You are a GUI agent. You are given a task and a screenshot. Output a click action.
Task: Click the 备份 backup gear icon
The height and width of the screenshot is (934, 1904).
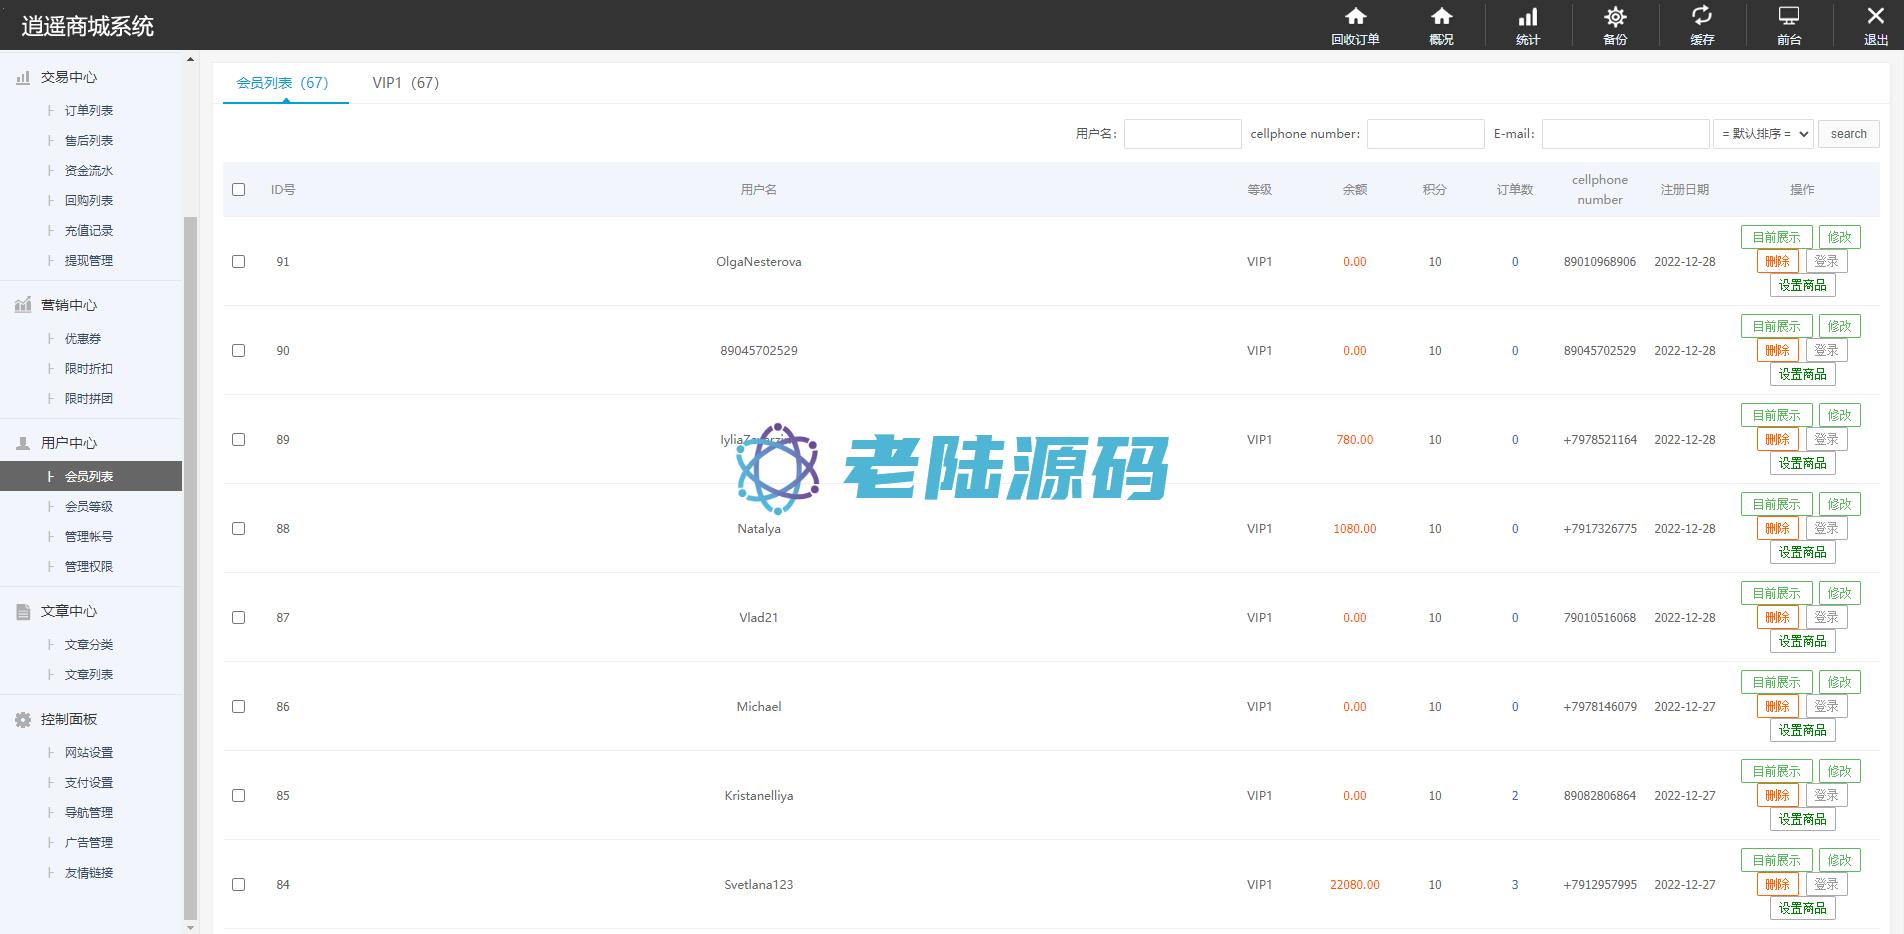pyautogui.click(x=1615, y=17)
